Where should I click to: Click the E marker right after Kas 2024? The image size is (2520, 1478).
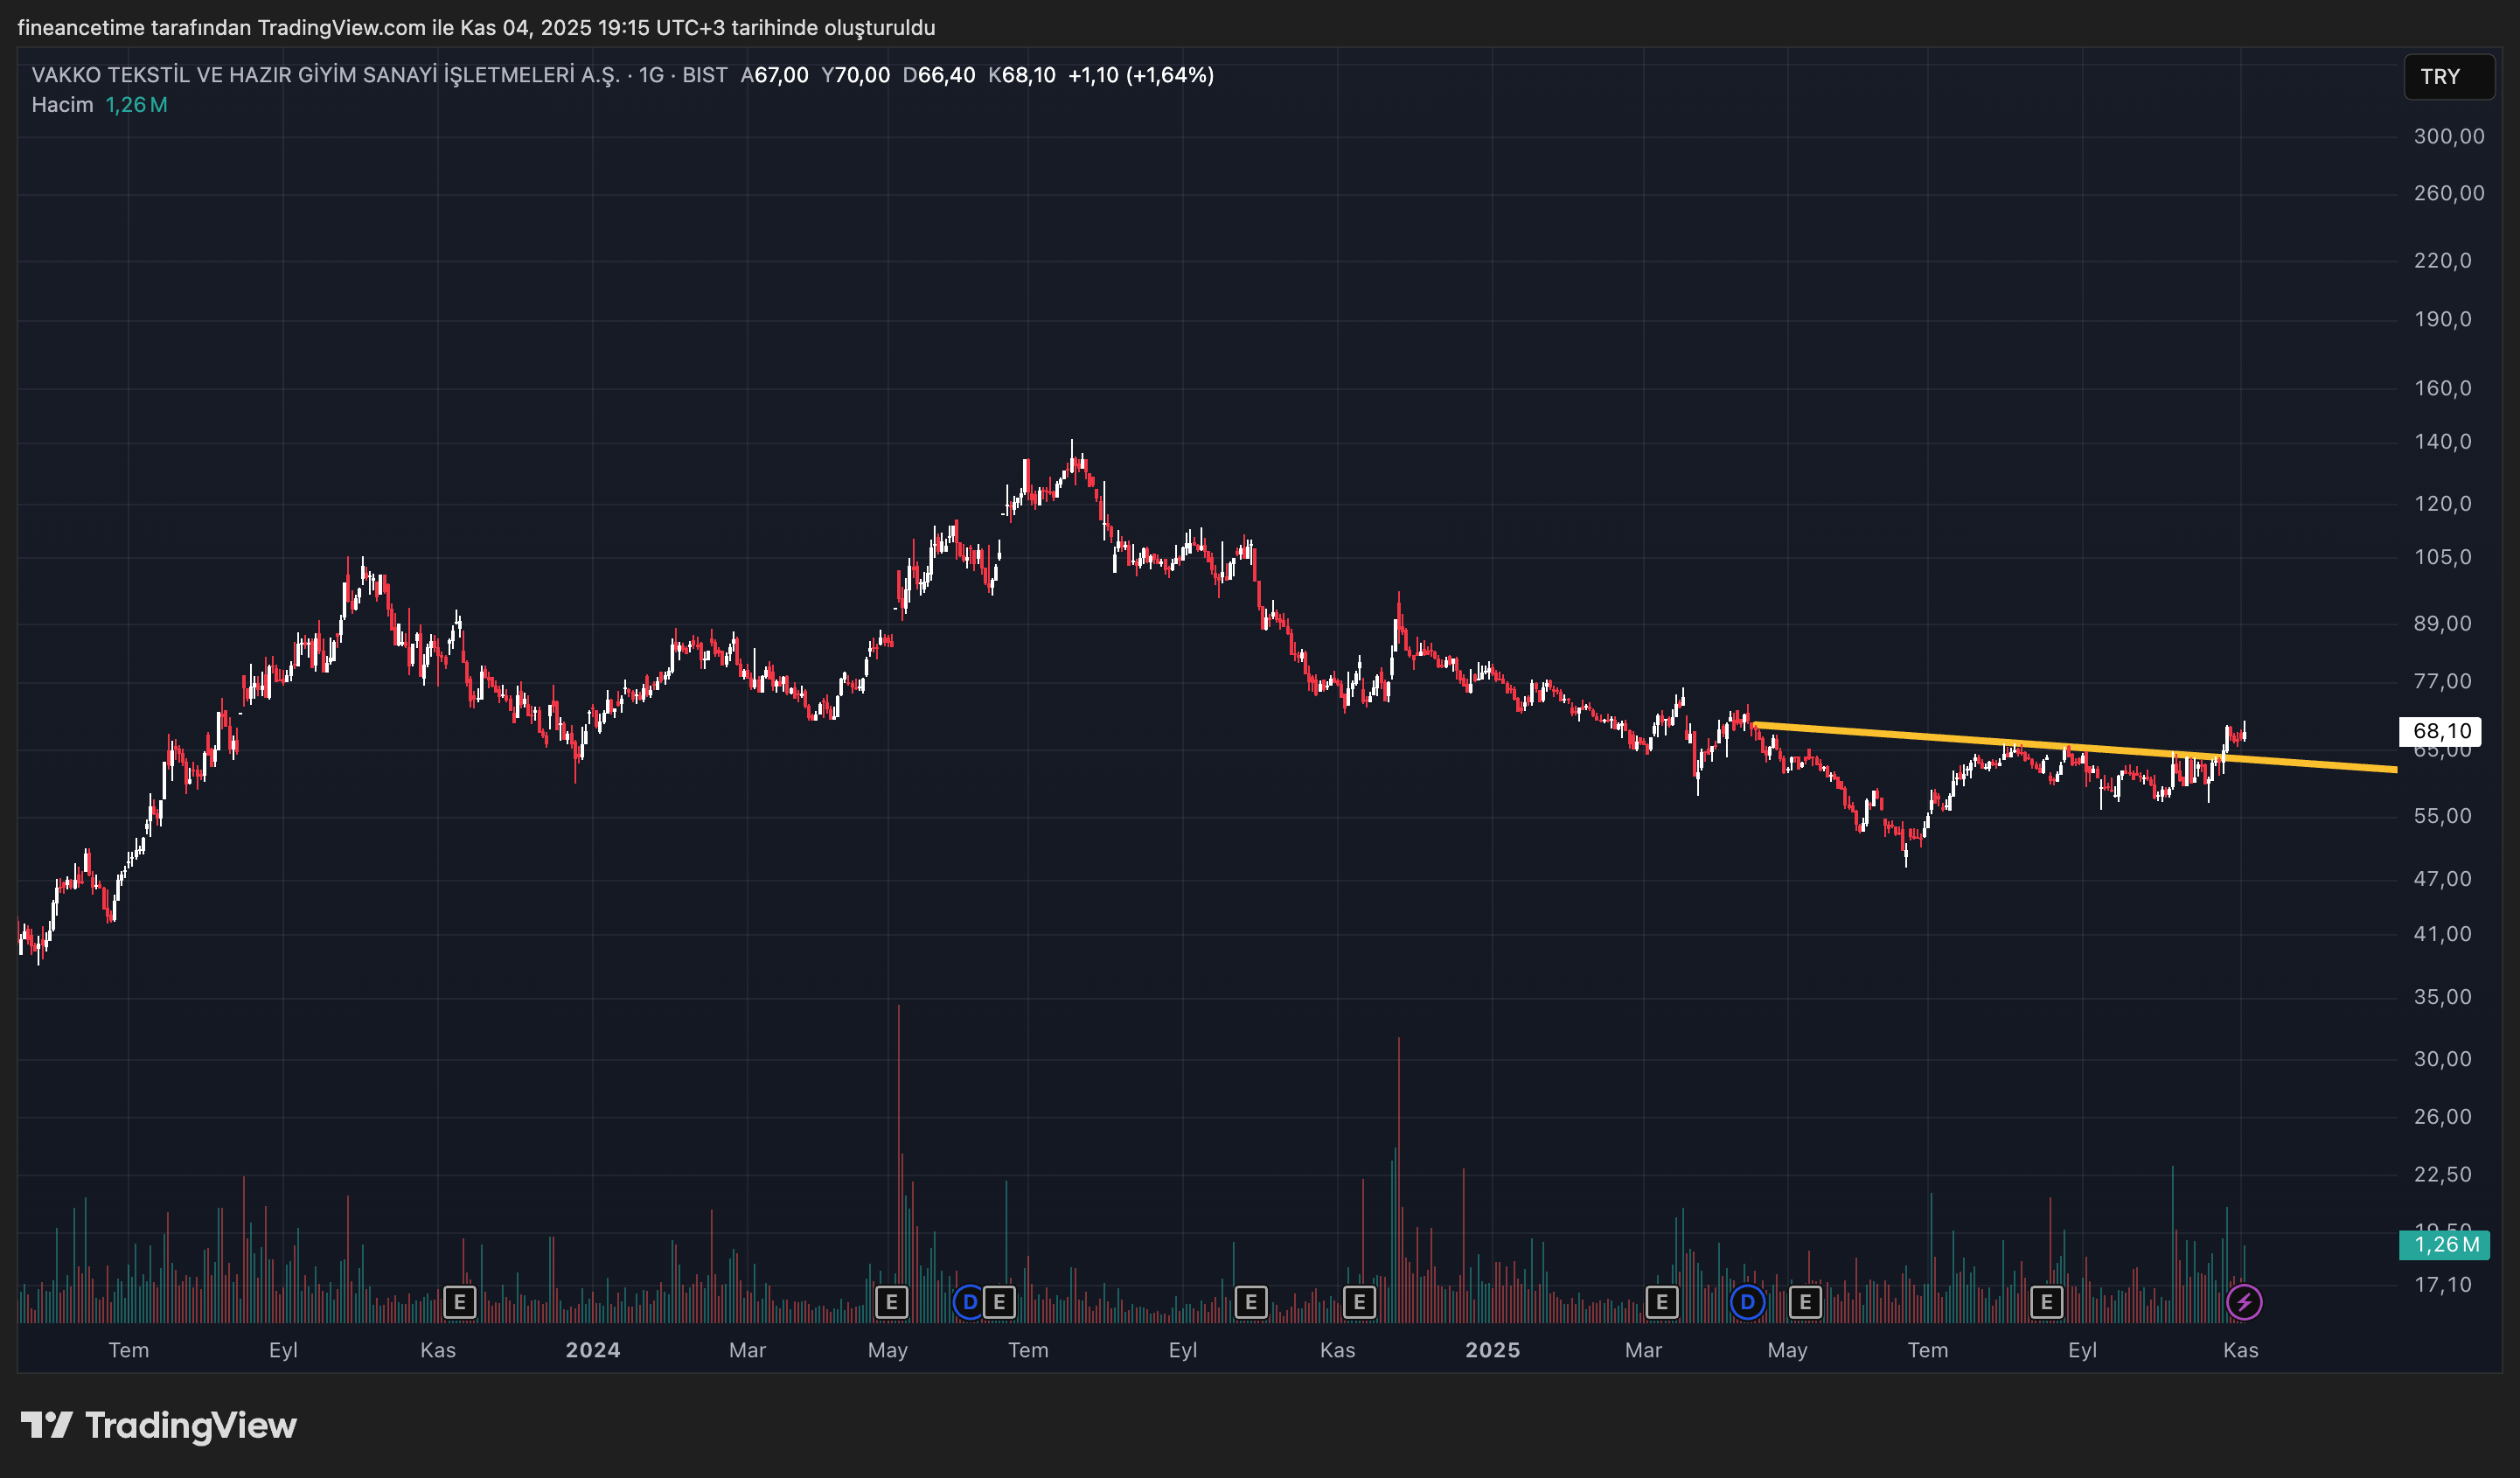[1359, 1302]
